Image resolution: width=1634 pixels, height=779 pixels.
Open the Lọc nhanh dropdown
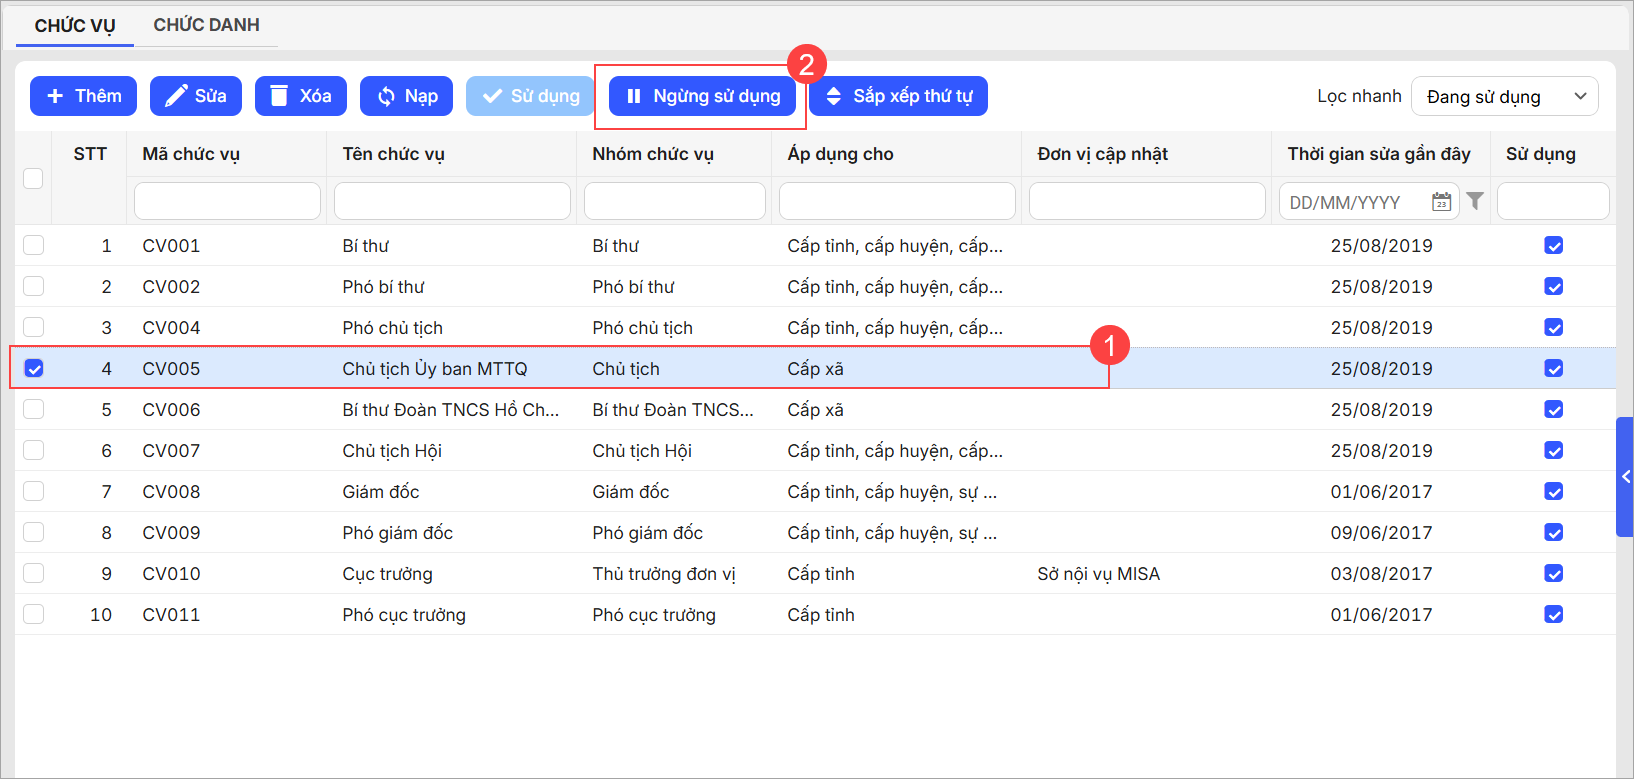pos(1504,96)
